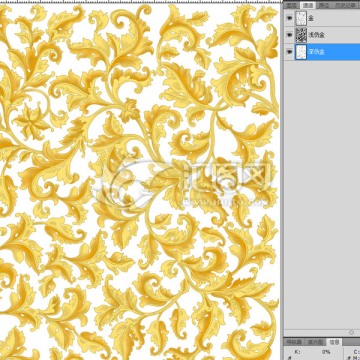Click the 深色金 channel thumbnail
The width and height of the screenshot is (360, 360).
coord(301,52)
